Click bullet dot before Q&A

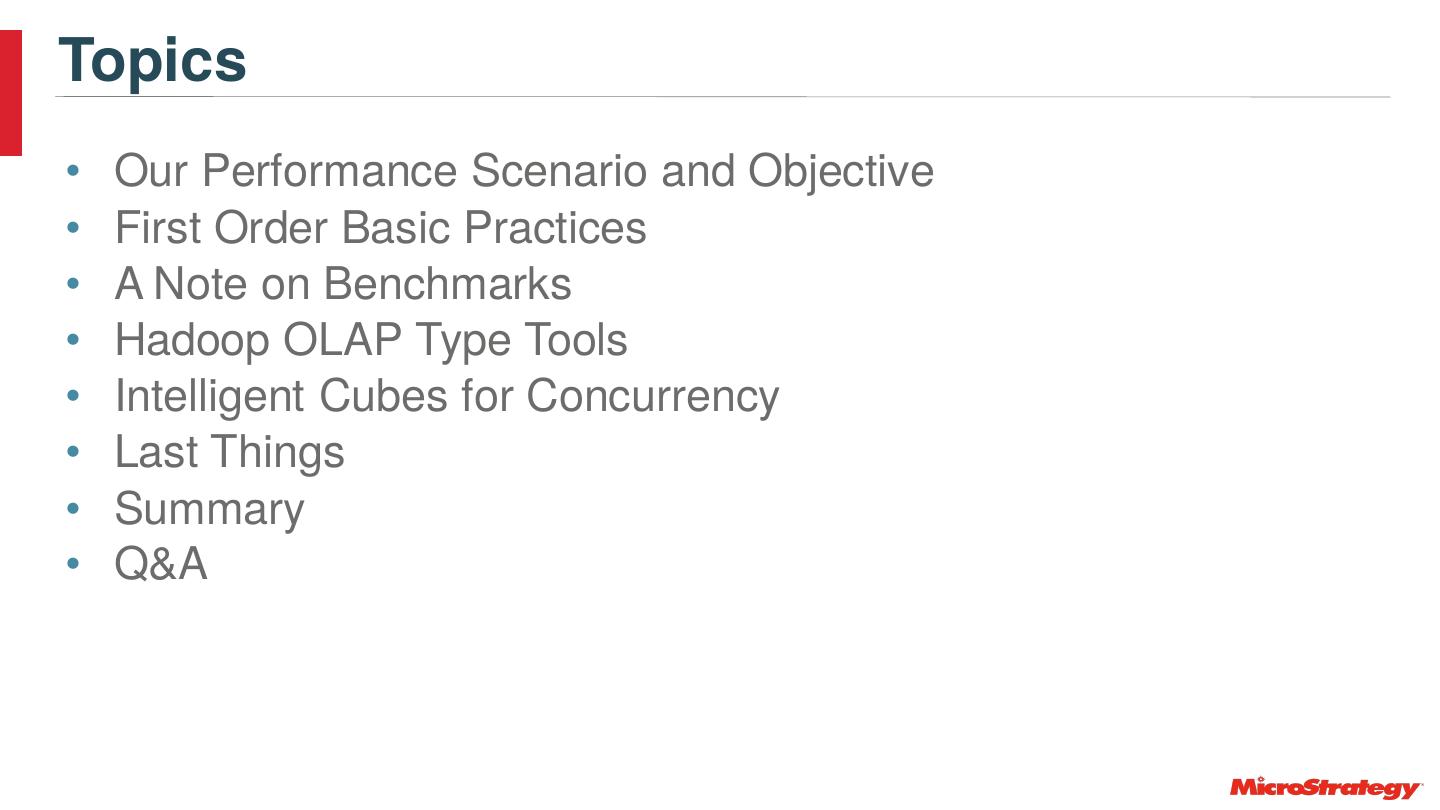pyautogui.click(x=72, y=564)
